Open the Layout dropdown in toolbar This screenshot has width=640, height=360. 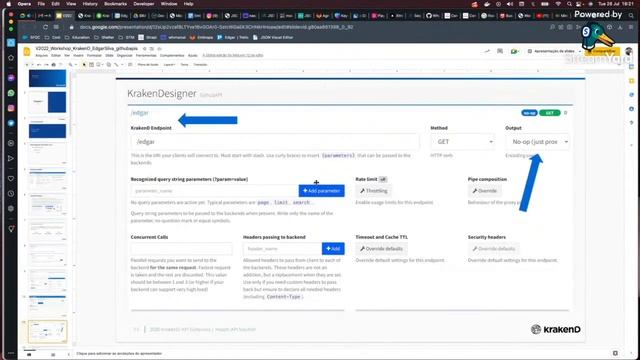[169, 64]
